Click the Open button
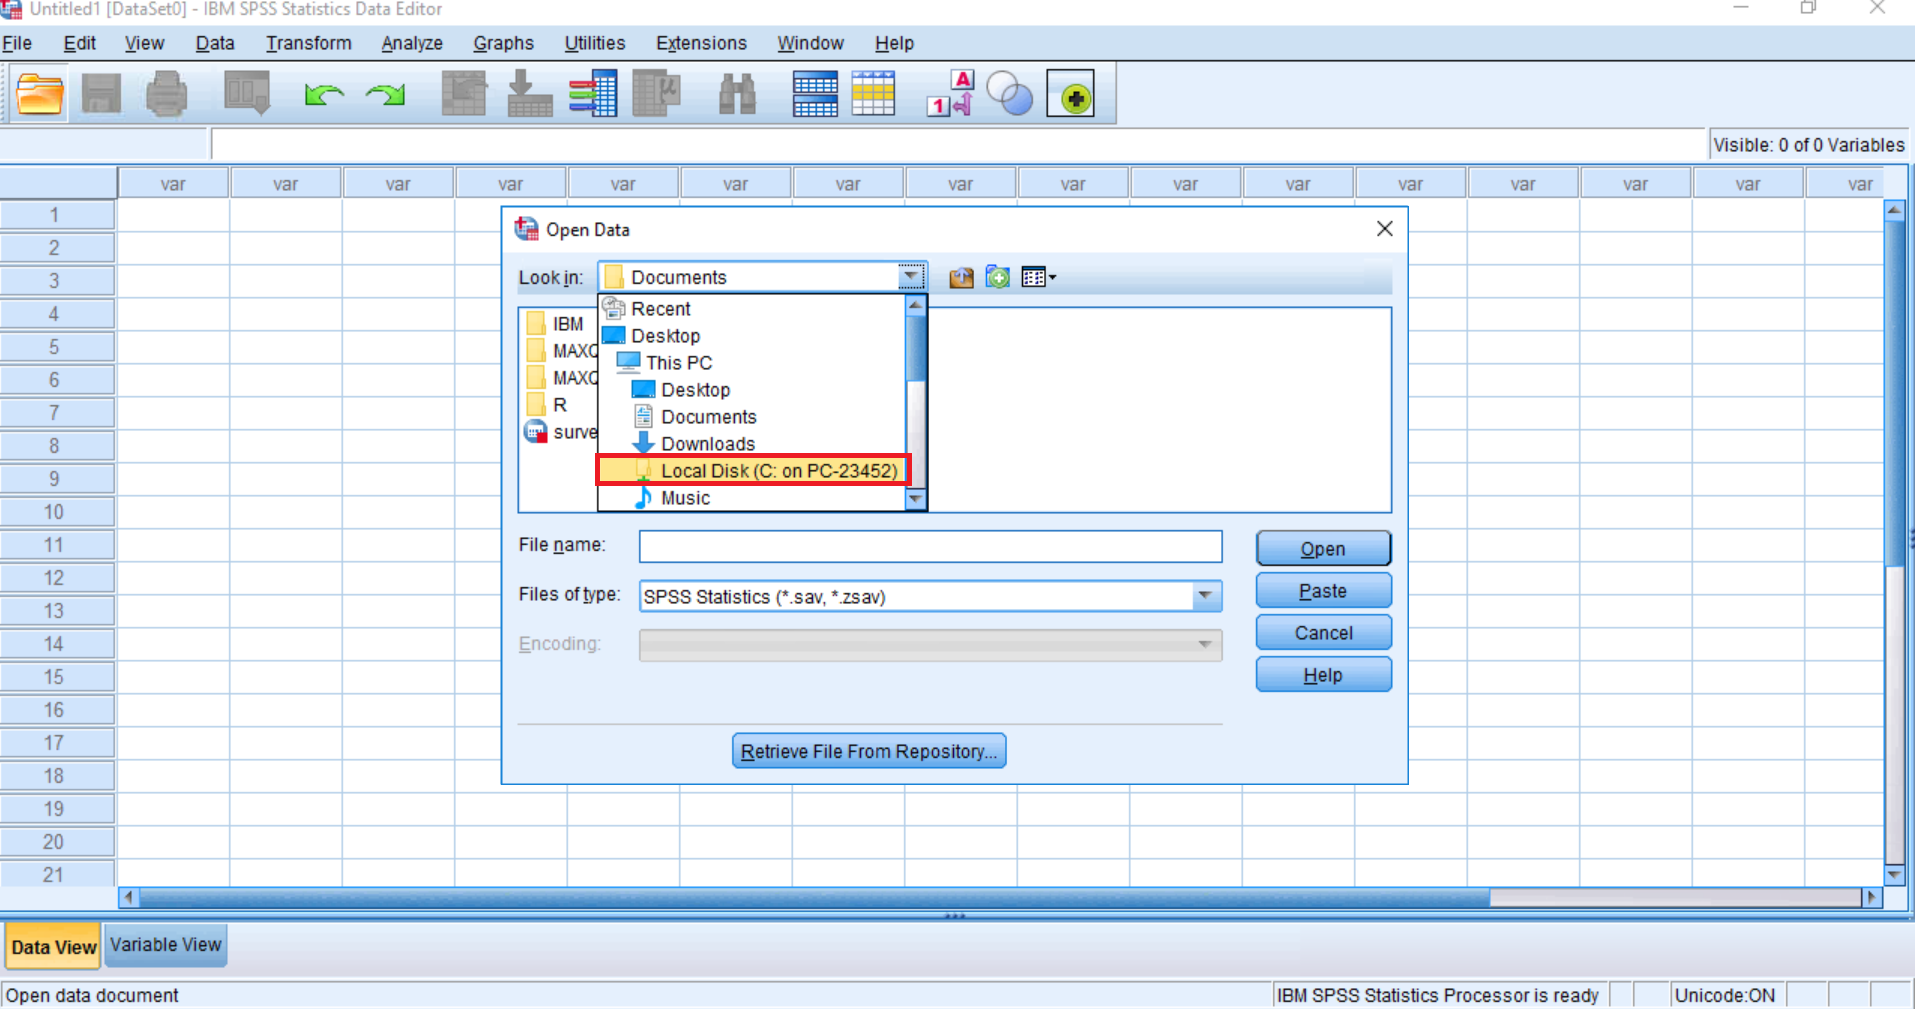 [1323, 549]
